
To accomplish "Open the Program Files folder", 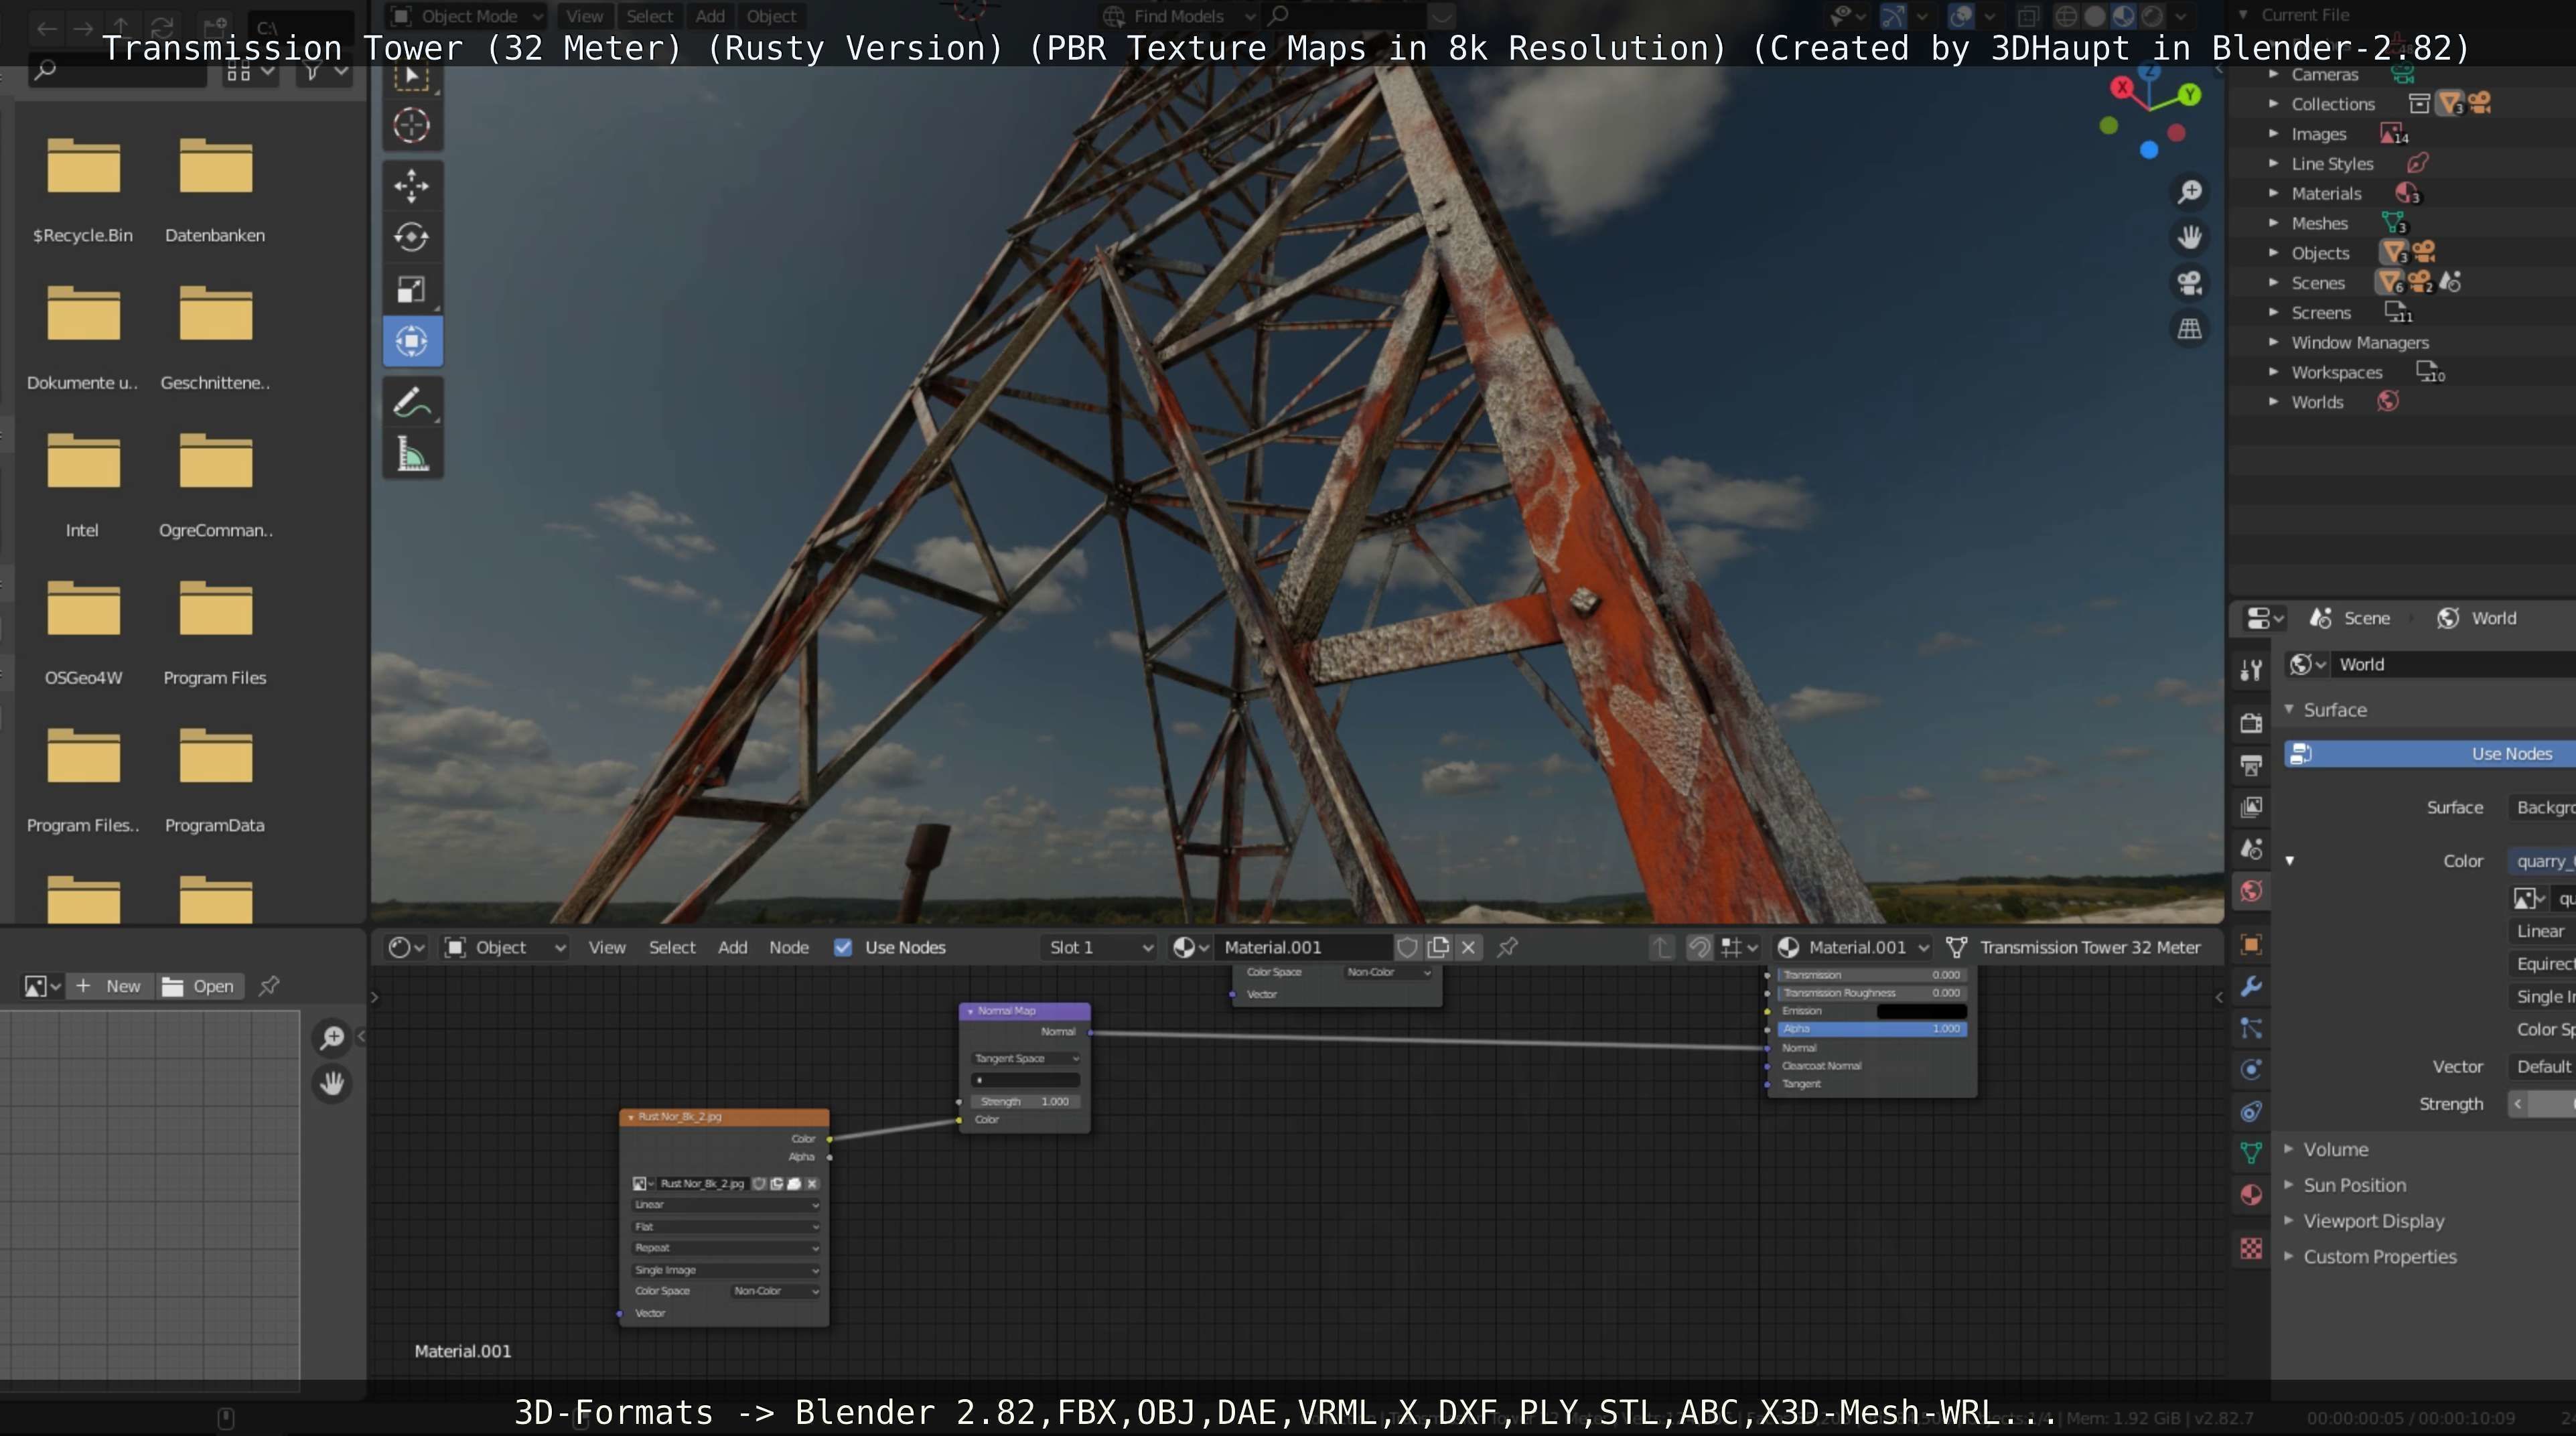I will (x=215, y=633).
